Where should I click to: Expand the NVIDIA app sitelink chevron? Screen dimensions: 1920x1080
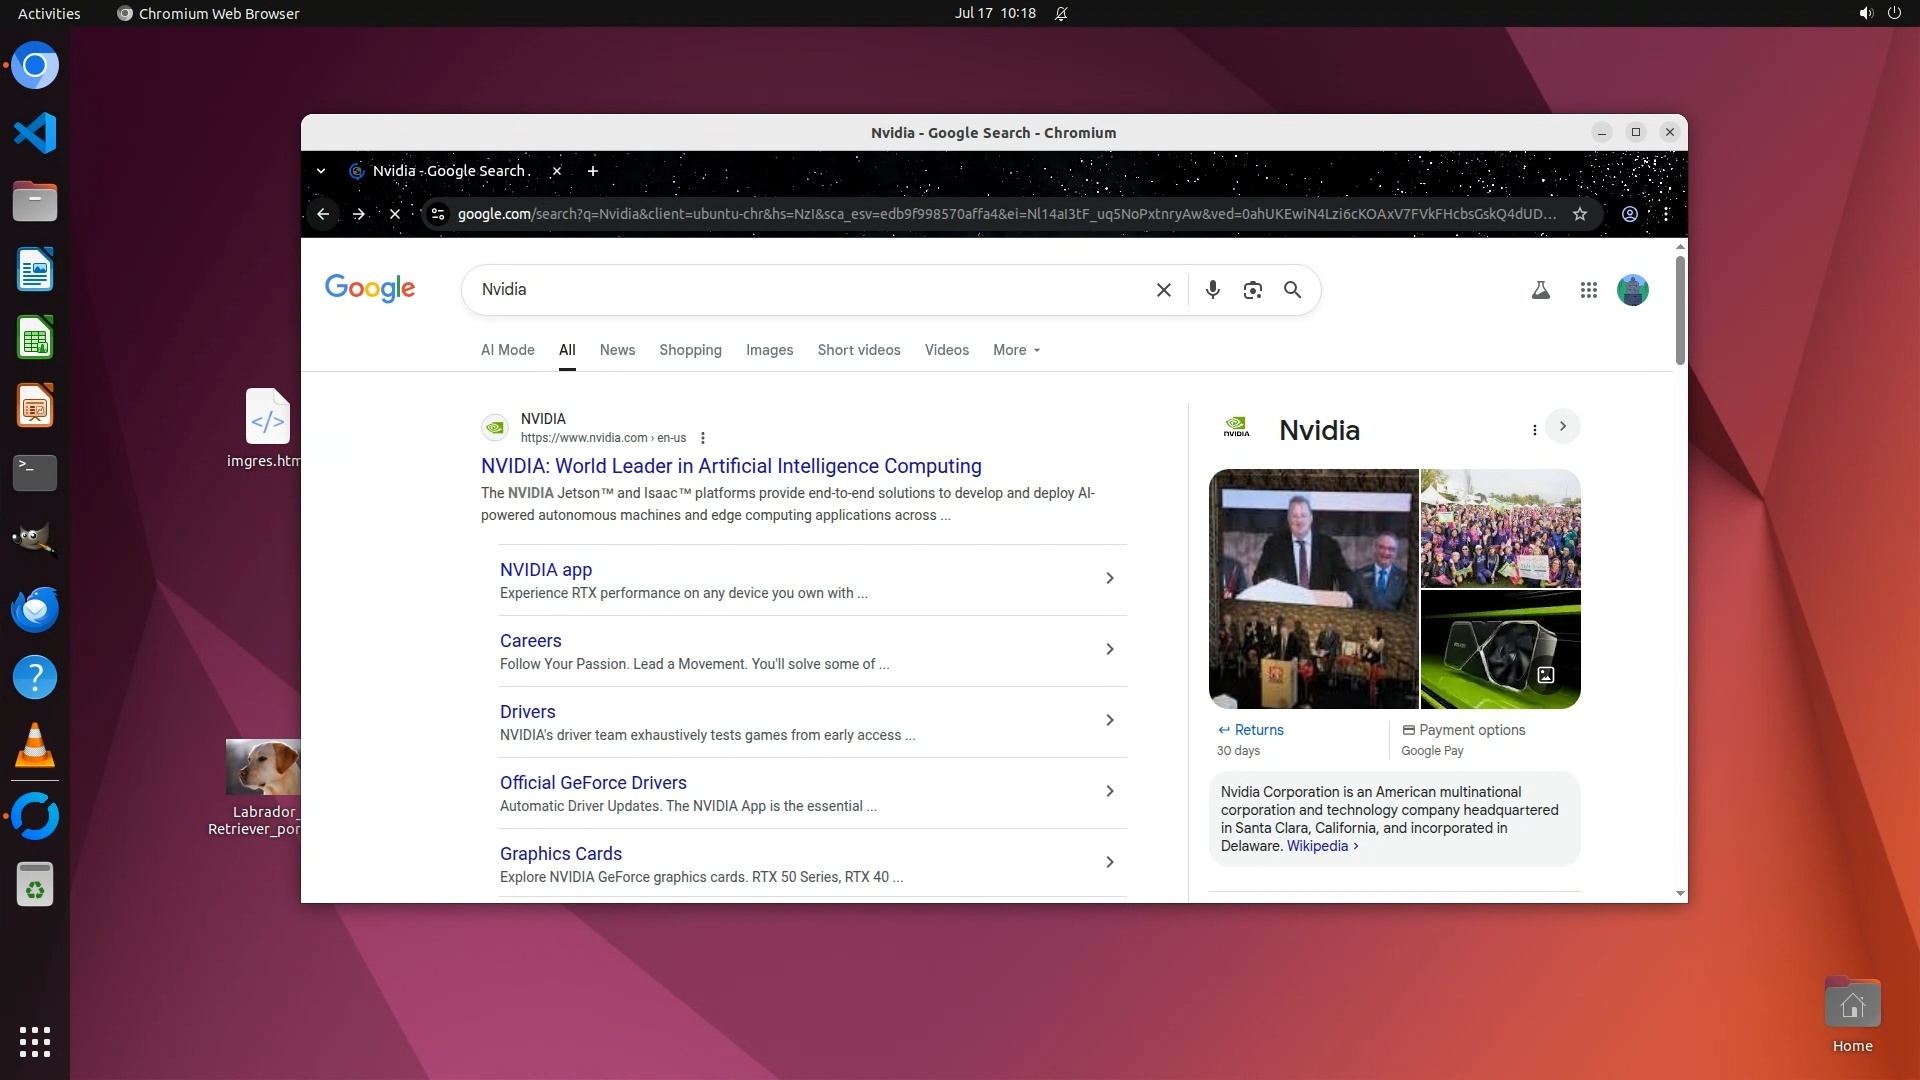pyautogui.click(x=1109, y=578)
